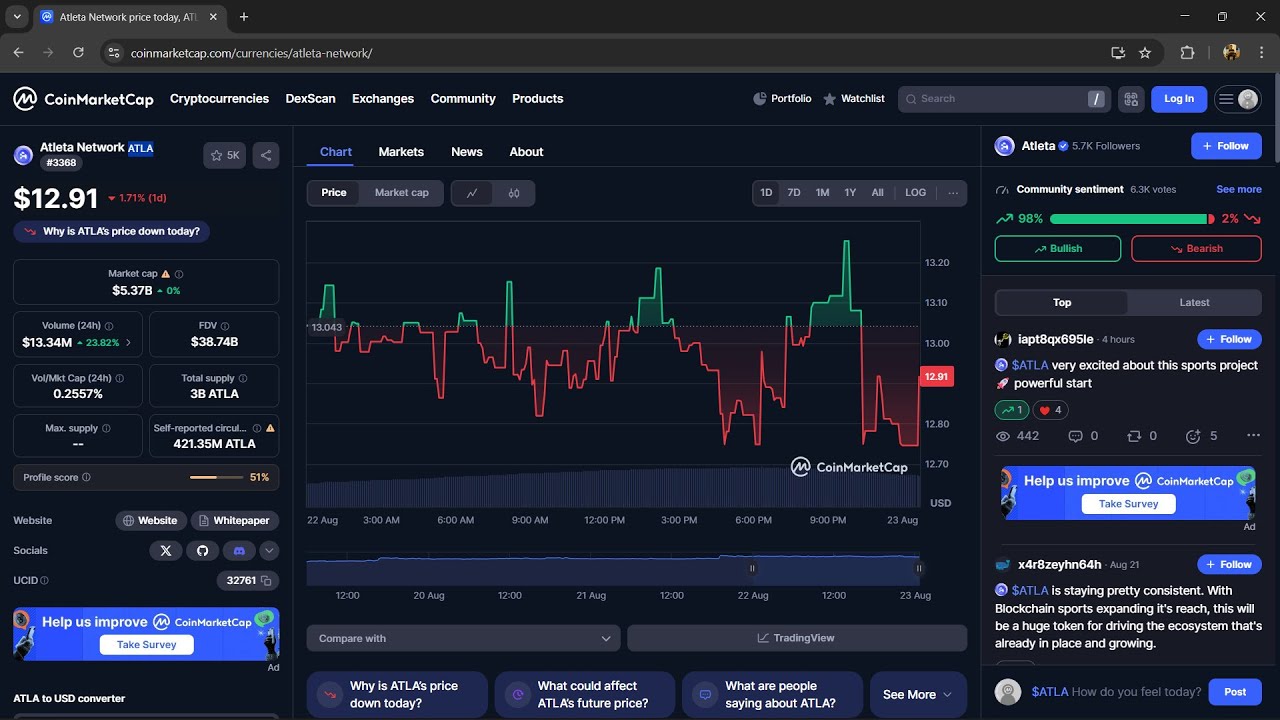Open Chrome tab search dropdown arrow

(17, 17)
